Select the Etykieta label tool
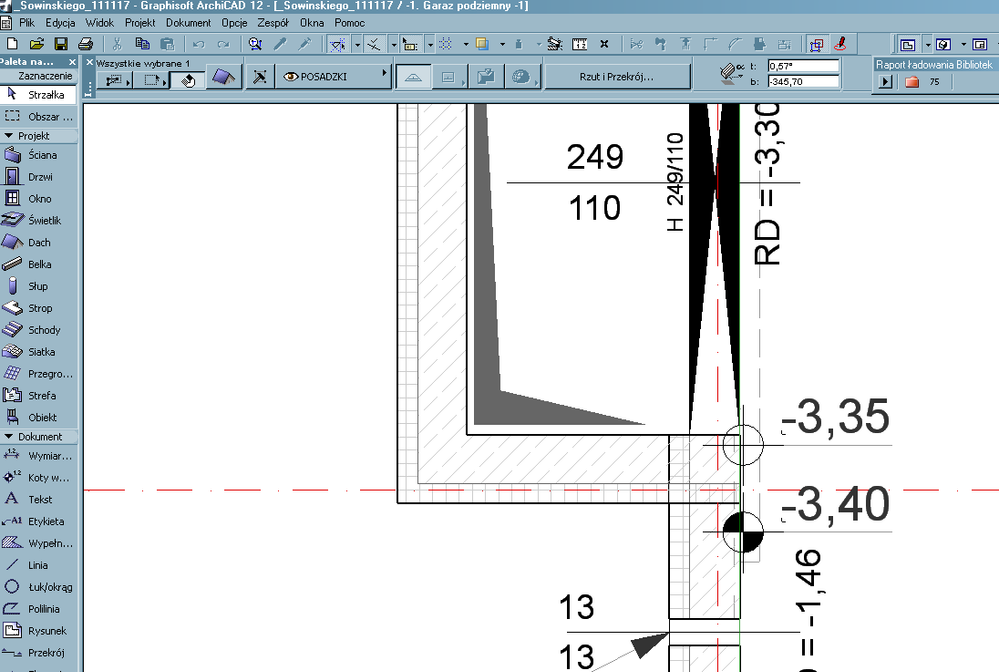The image size is (999, 672). (x=38, y=521)
